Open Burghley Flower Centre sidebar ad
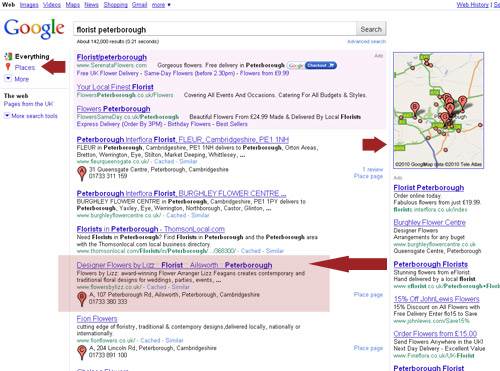Viewport: 500px width, 371px height. [x=429, y=223]
